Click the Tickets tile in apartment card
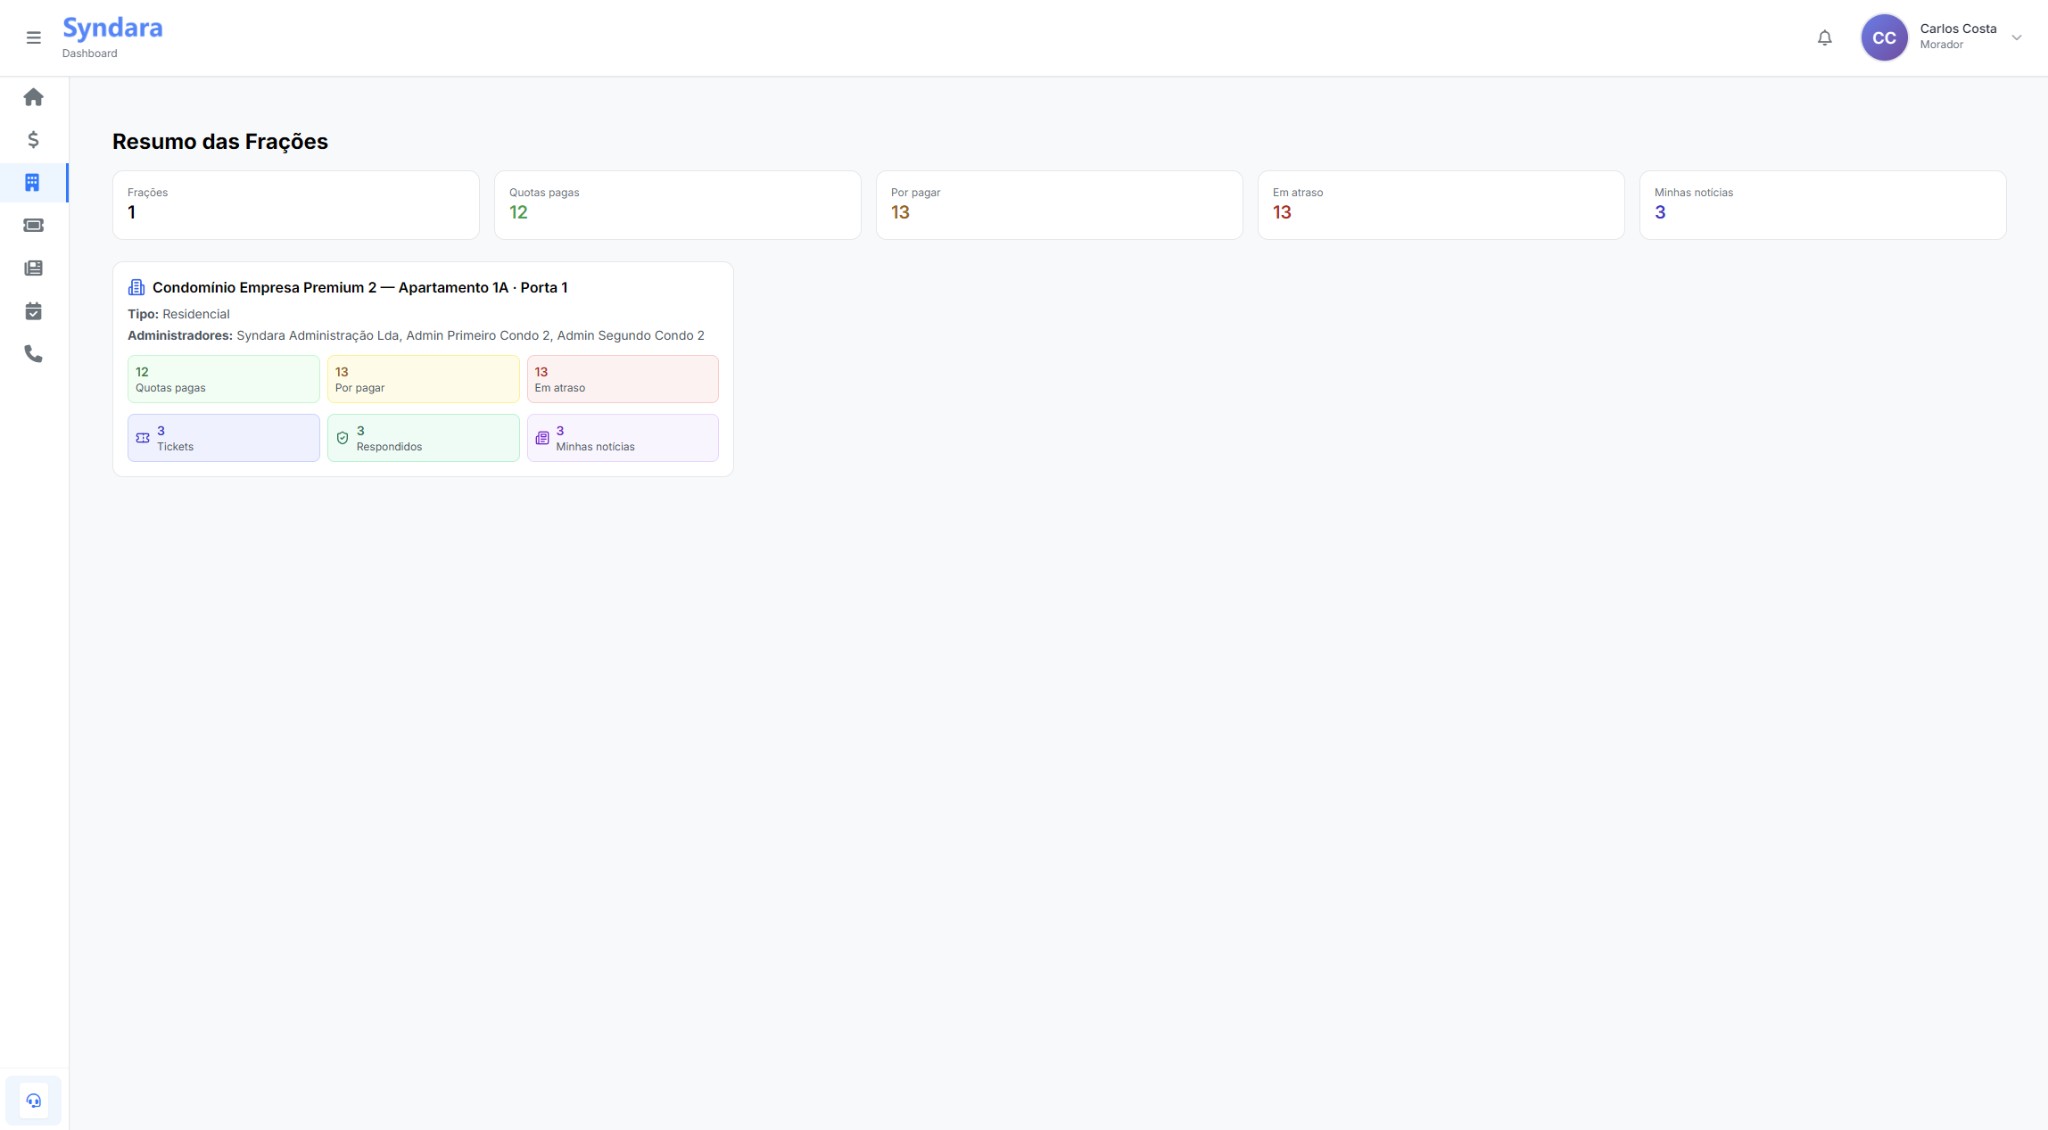 pyautogui.click(x=223, y=438)
